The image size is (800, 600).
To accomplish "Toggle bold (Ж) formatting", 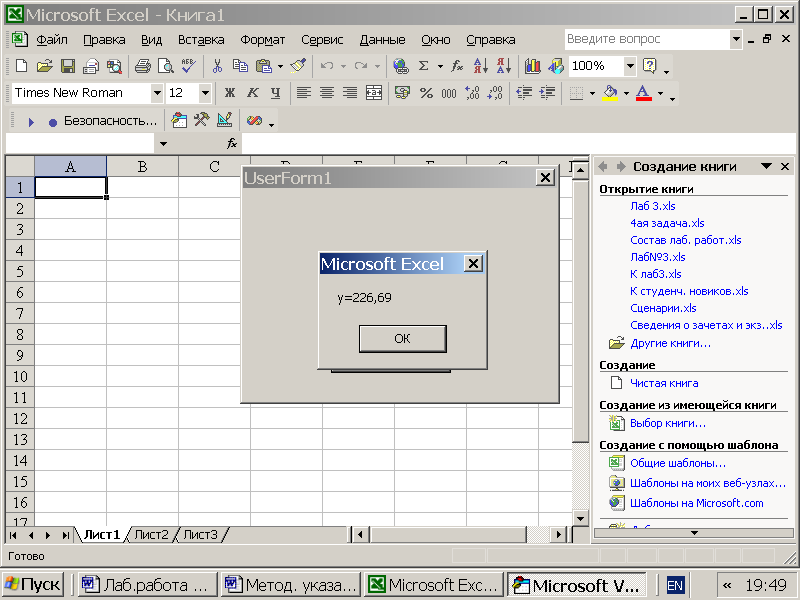I will (230, 93).
